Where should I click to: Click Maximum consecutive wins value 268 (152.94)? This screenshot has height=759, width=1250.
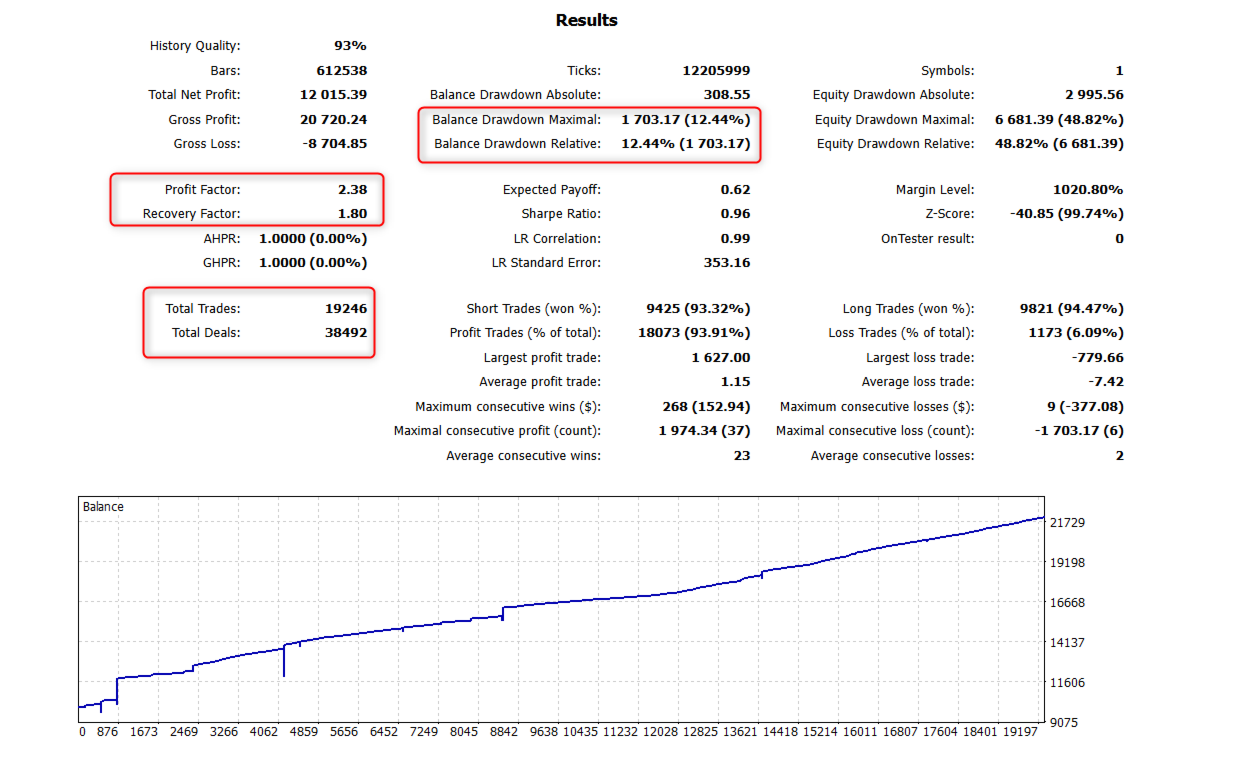pyautogui.click(x=705, y=407)
